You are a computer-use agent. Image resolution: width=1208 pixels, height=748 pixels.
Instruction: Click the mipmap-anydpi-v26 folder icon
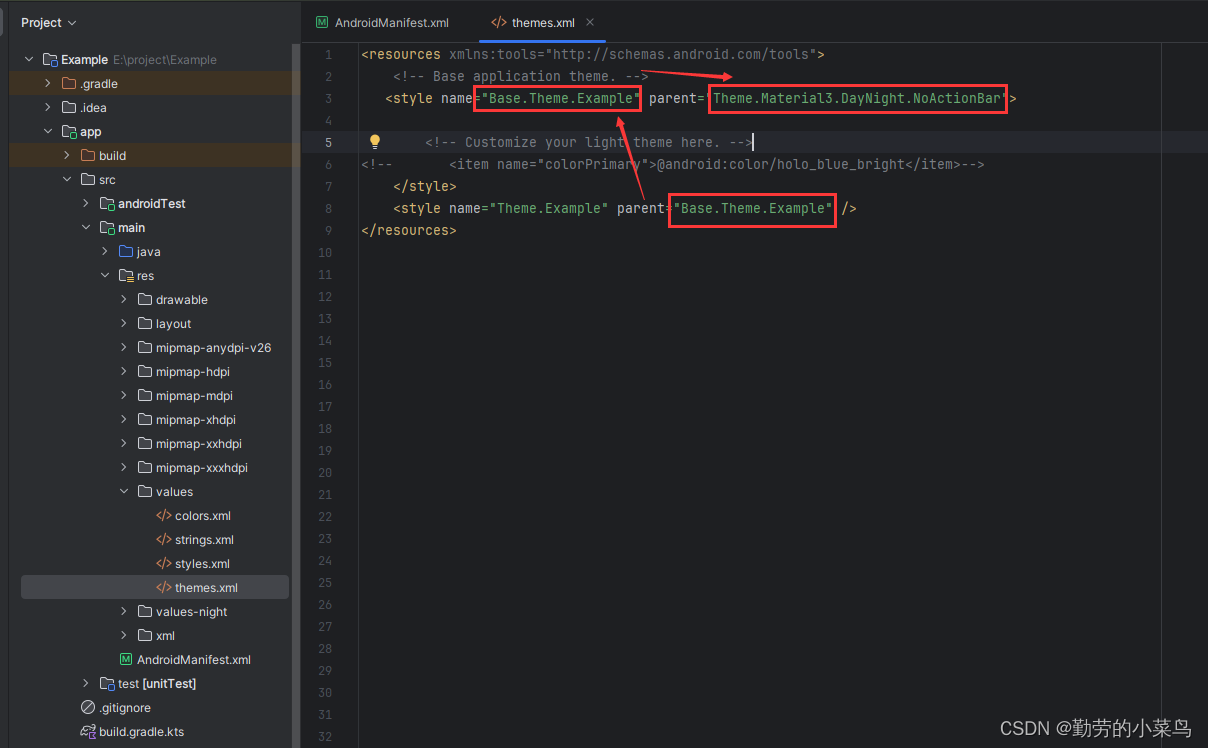[x=146, y=347]
